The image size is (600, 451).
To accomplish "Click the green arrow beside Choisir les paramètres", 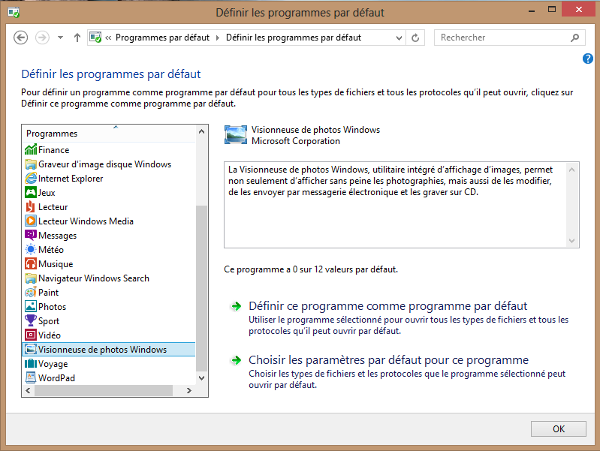I will pos(236,360).
